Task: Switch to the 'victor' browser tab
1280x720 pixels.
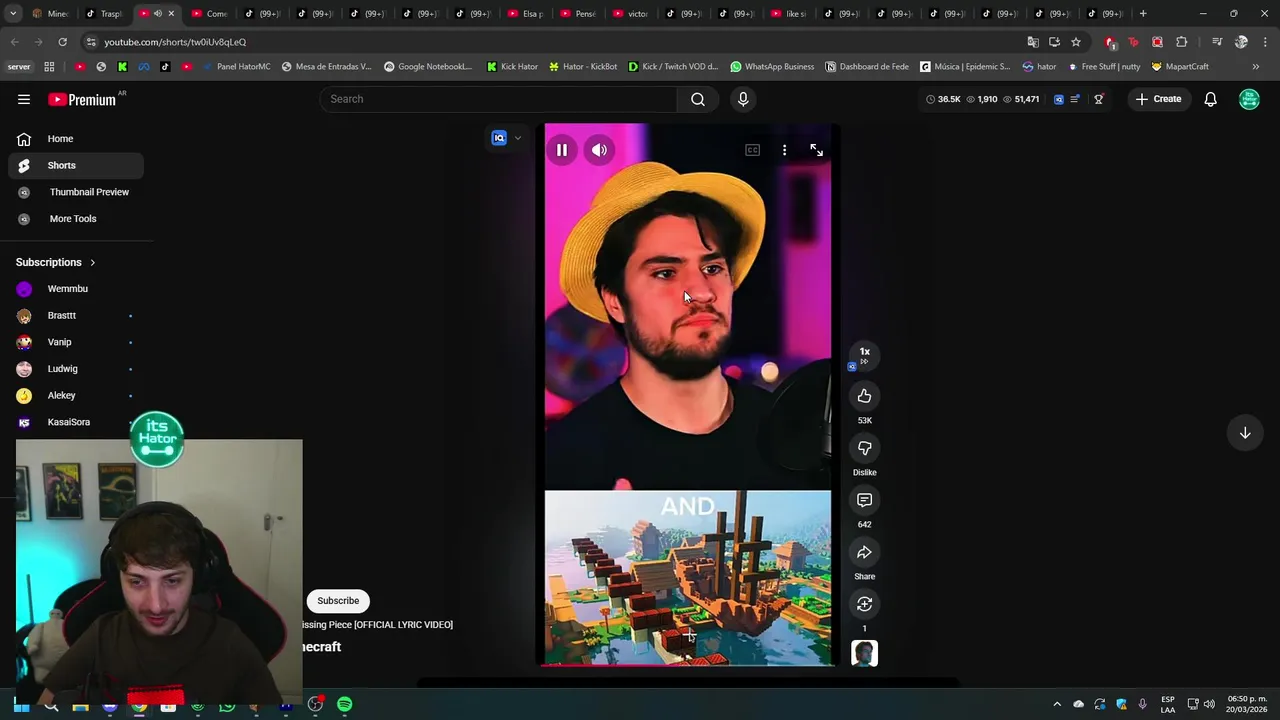Action: coord(630,14)
